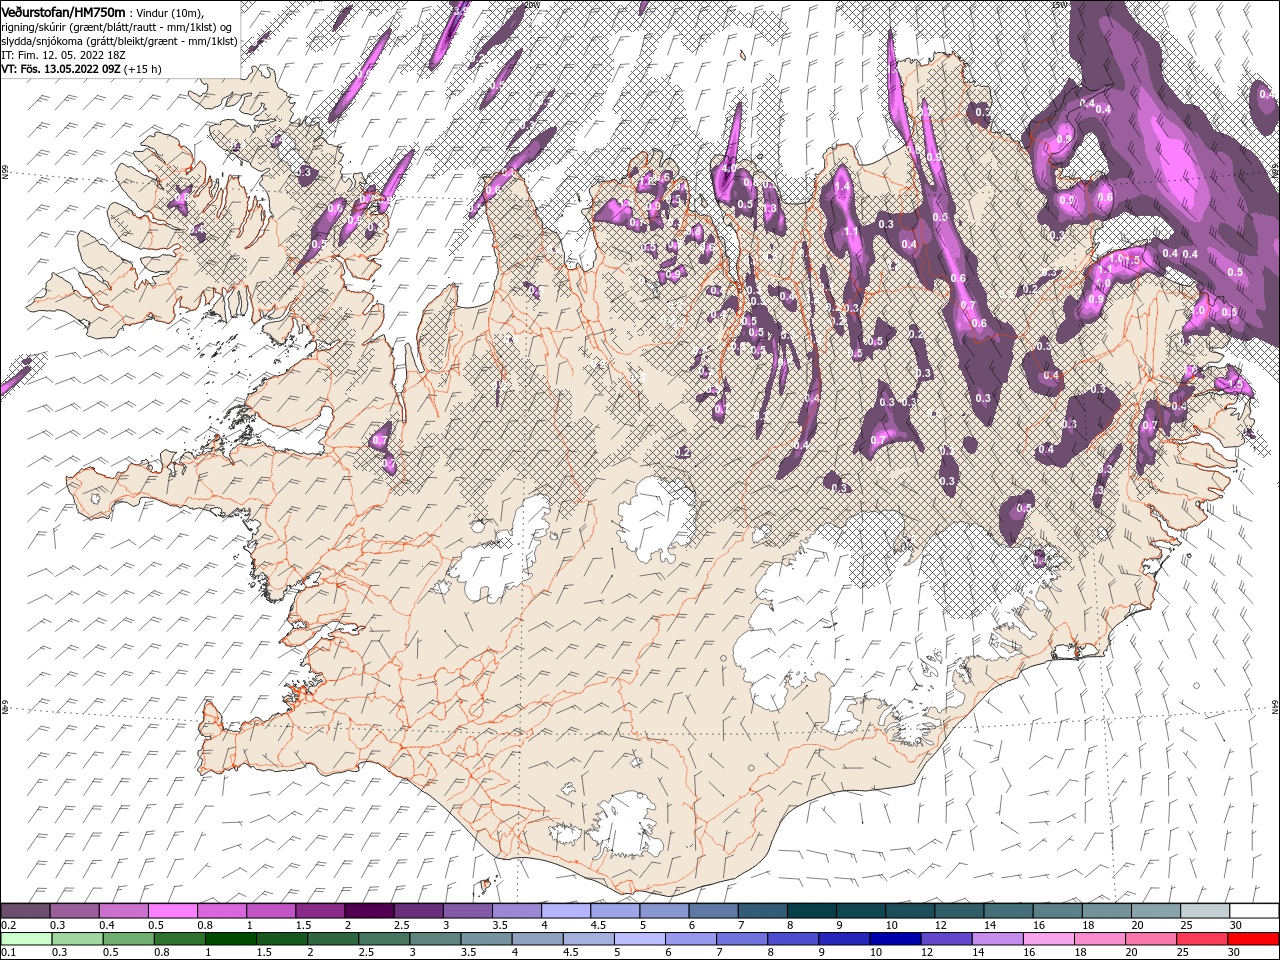Select the teal swatch labeled 12 in snow legend
Screen dimensions: 1280x960
(x=959, y=911)
